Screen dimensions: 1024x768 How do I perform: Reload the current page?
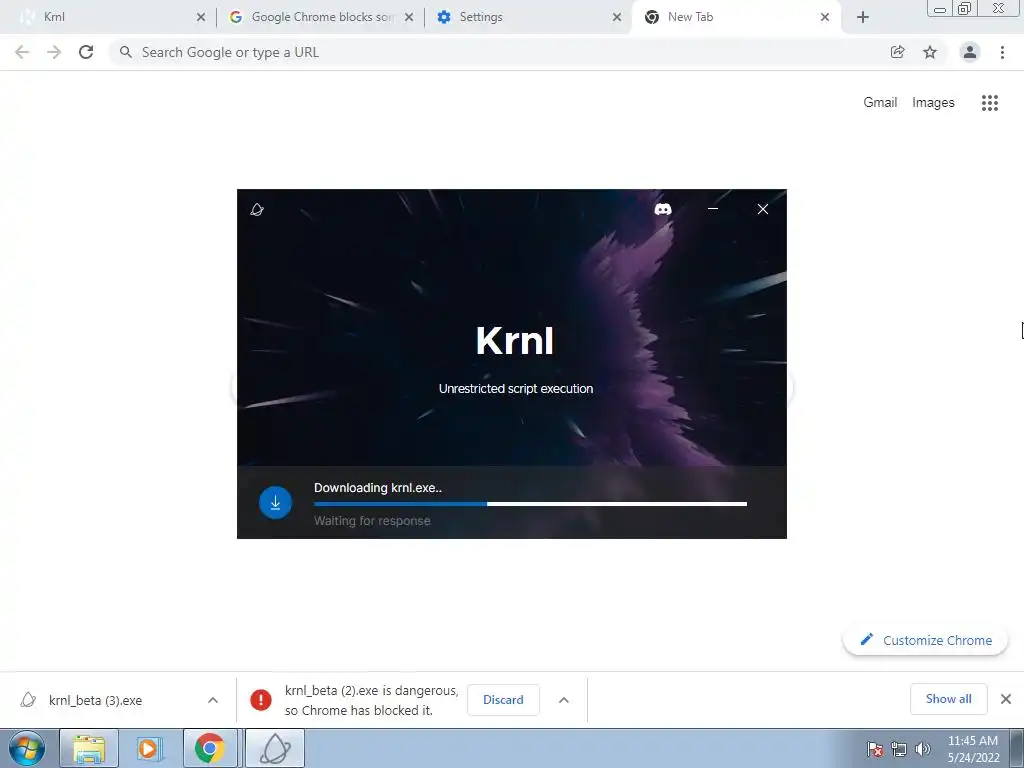point(86,52)
